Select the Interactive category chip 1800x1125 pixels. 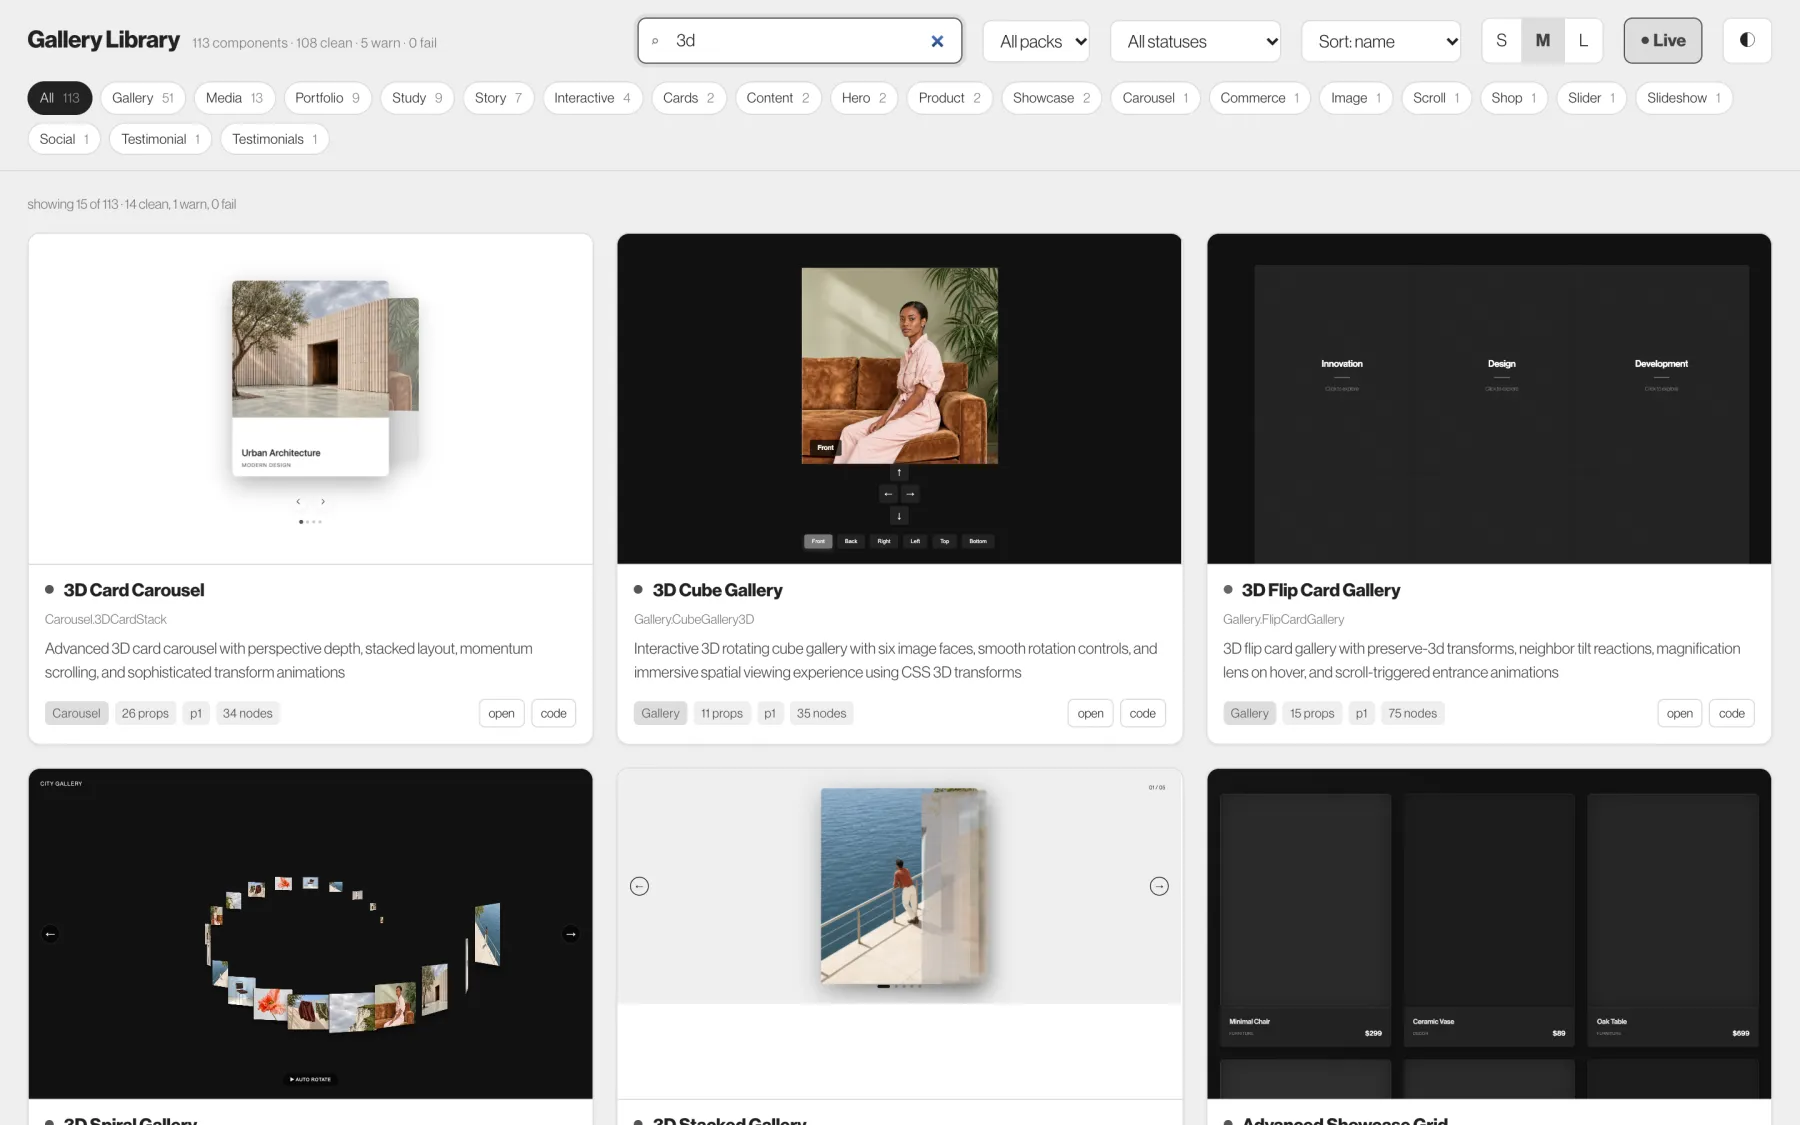pyautogui.click(x=593, y=98)
